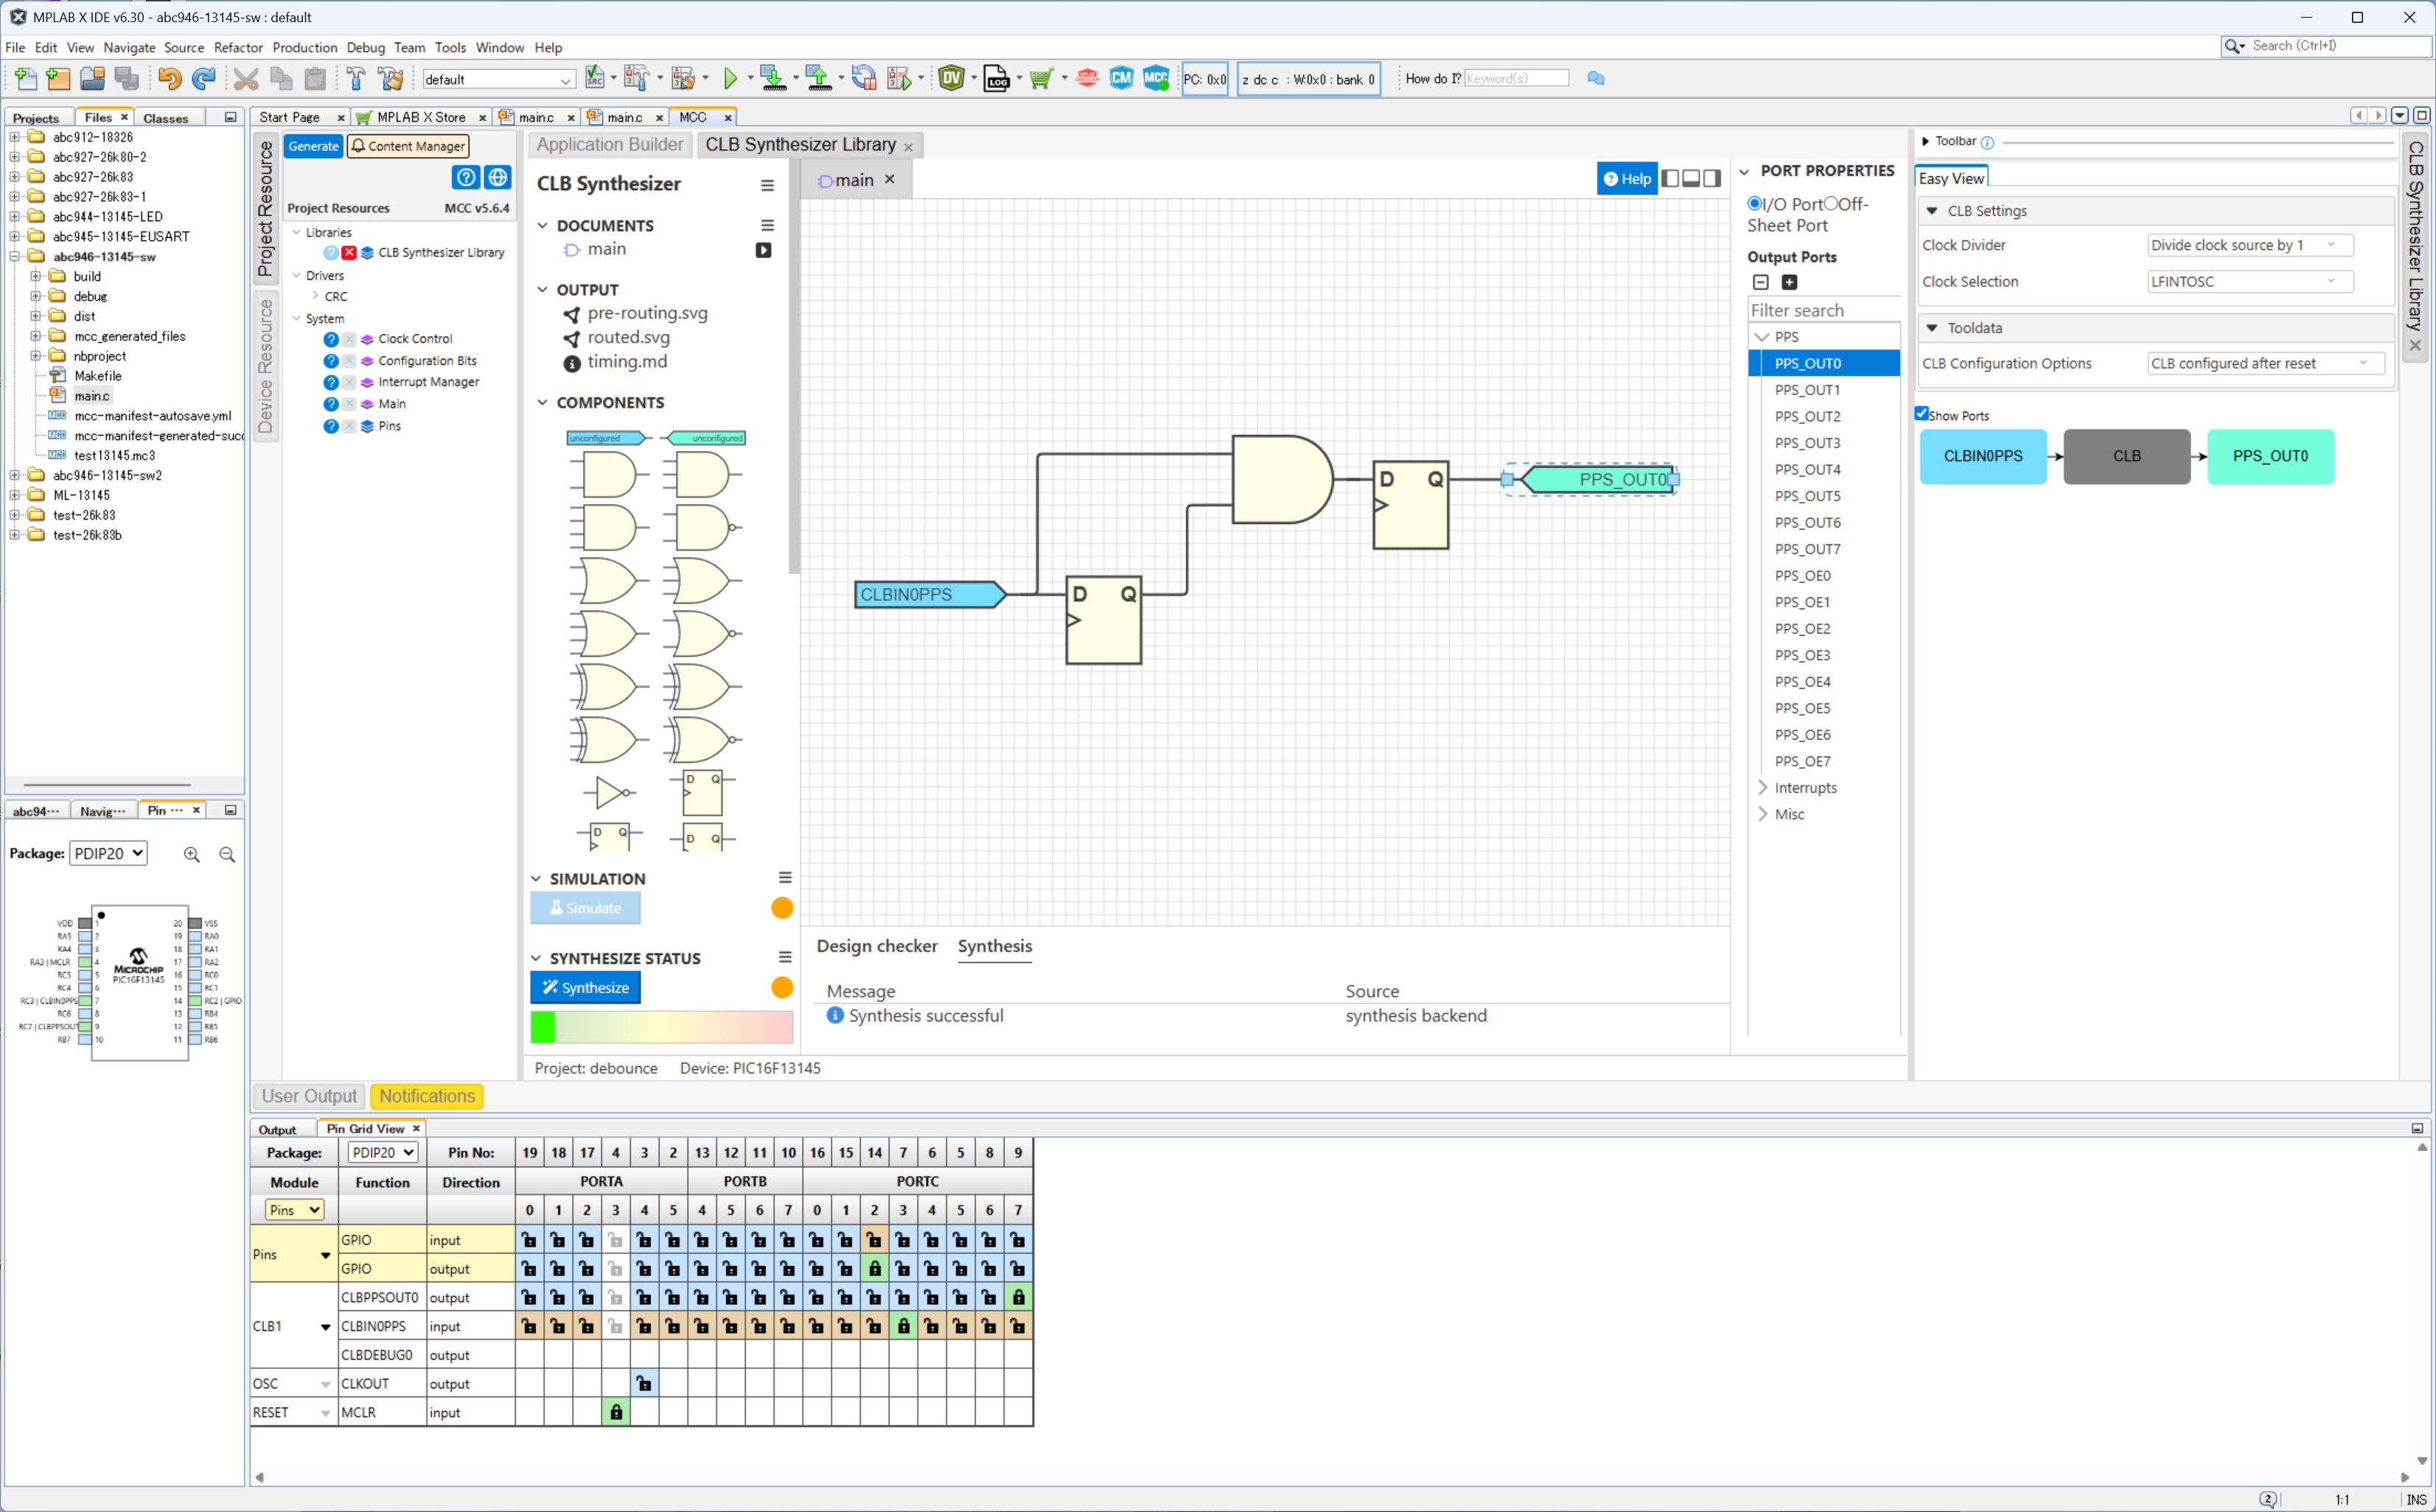
Task: Click the Filter search field for ports
Action: pyautogui.click(x=1824, y=311)
